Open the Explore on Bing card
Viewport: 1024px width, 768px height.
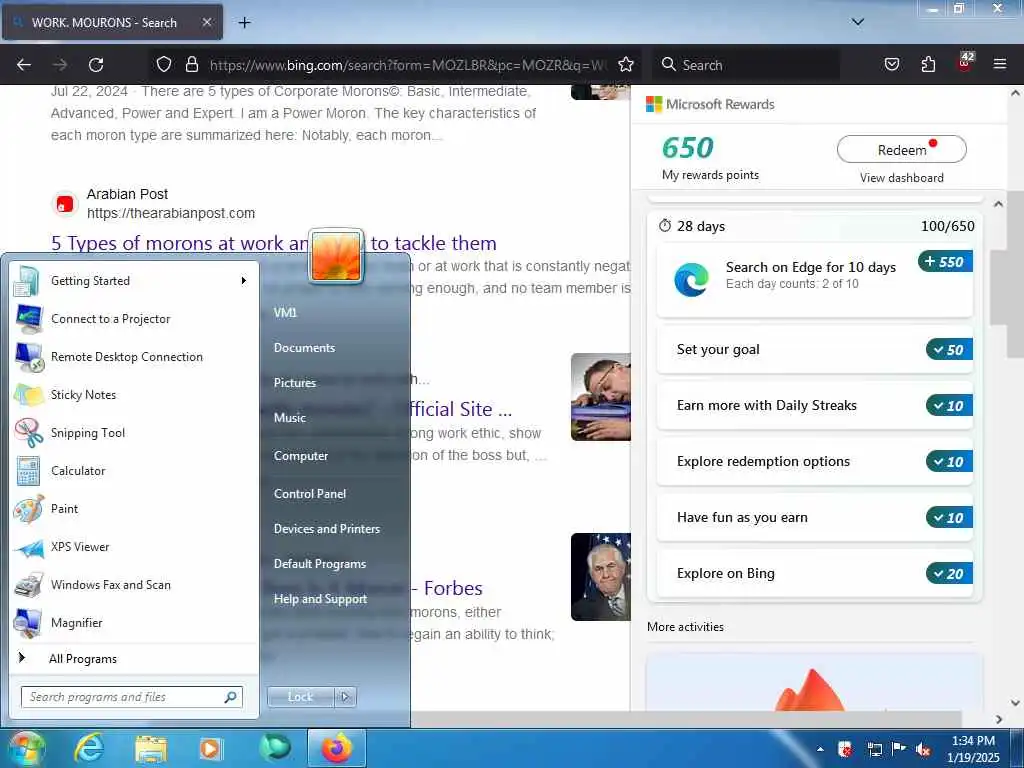point(814,573)
